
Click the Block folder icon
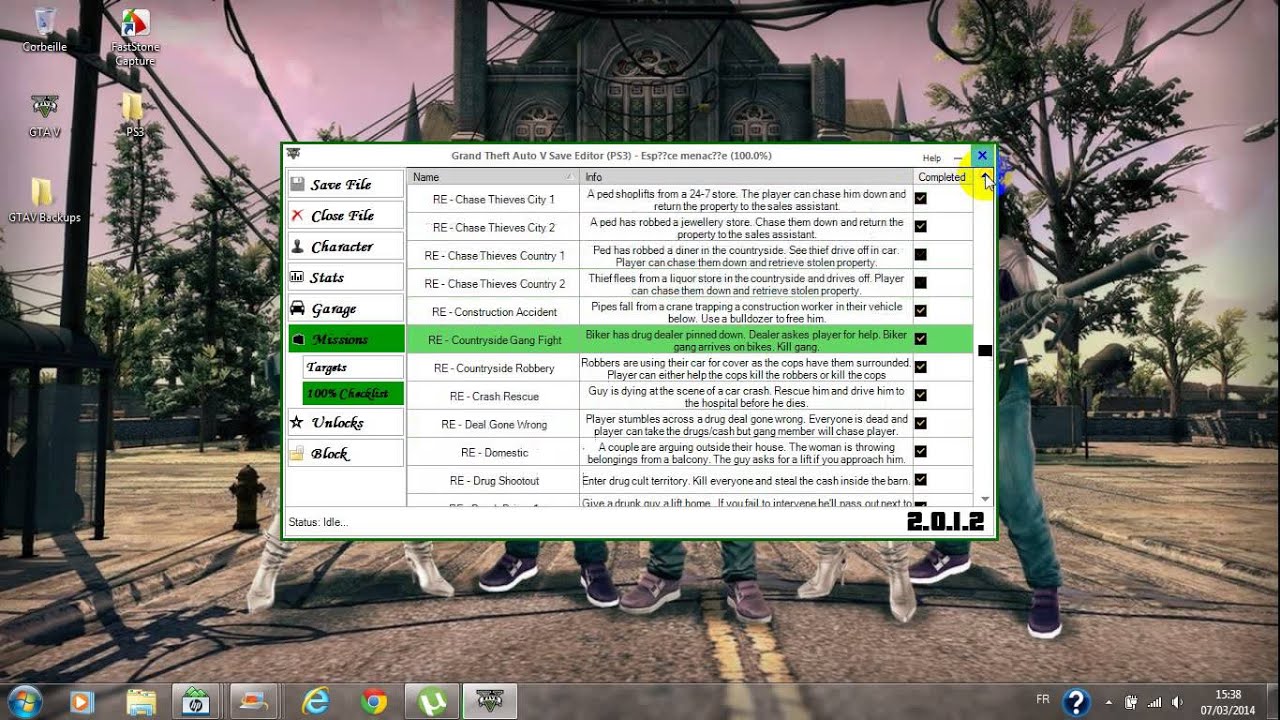[297, 453]
